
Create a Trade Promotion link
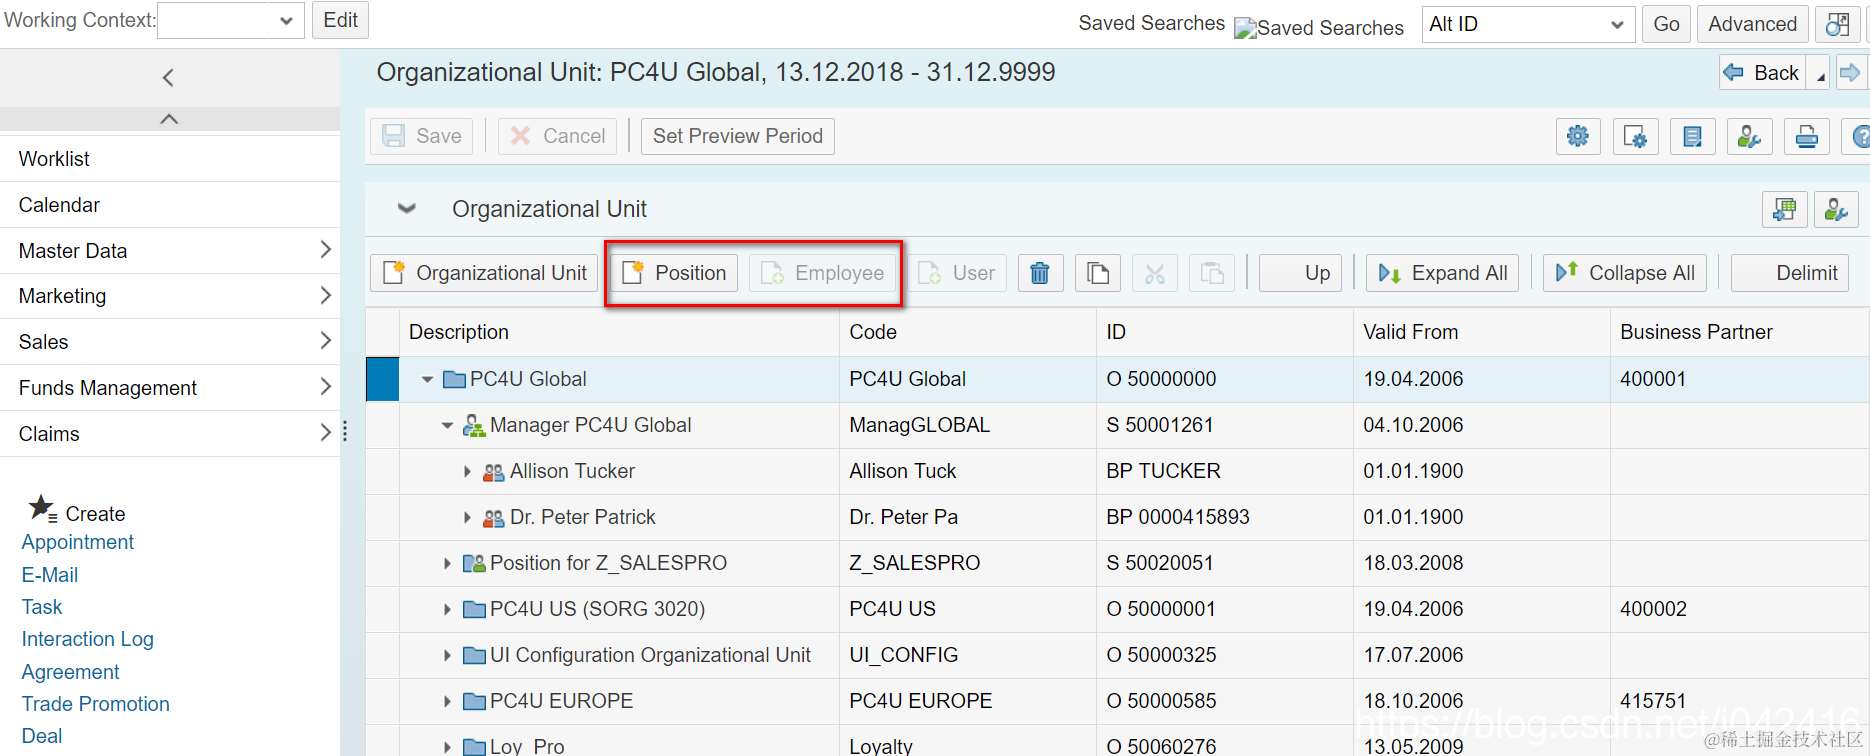click(x=96, y=704)
